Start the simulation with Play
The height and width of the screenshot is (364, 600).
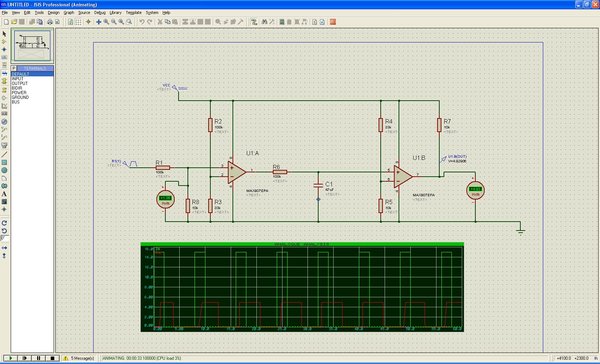coord(10,358)
